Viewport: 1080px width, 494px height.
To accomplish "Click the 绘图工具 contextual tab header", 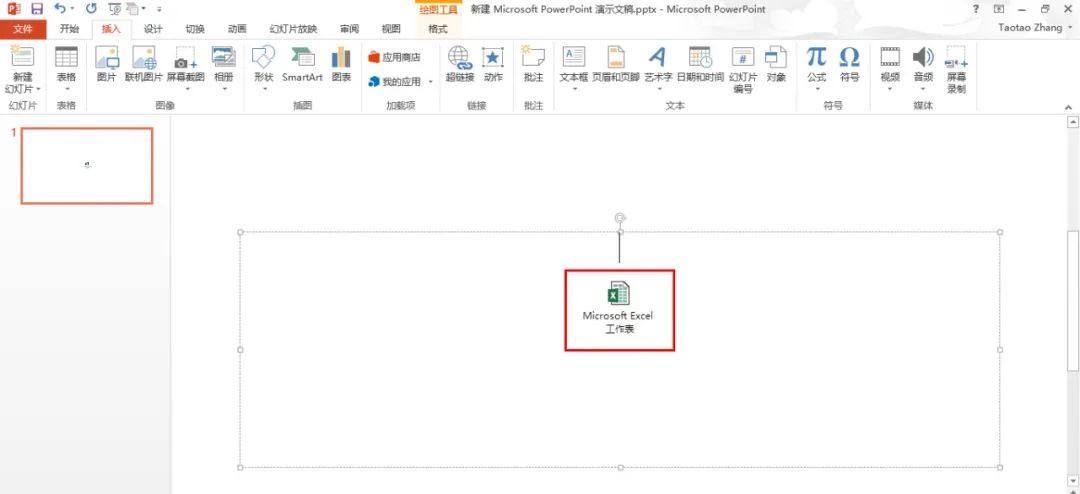I will 438,10.
